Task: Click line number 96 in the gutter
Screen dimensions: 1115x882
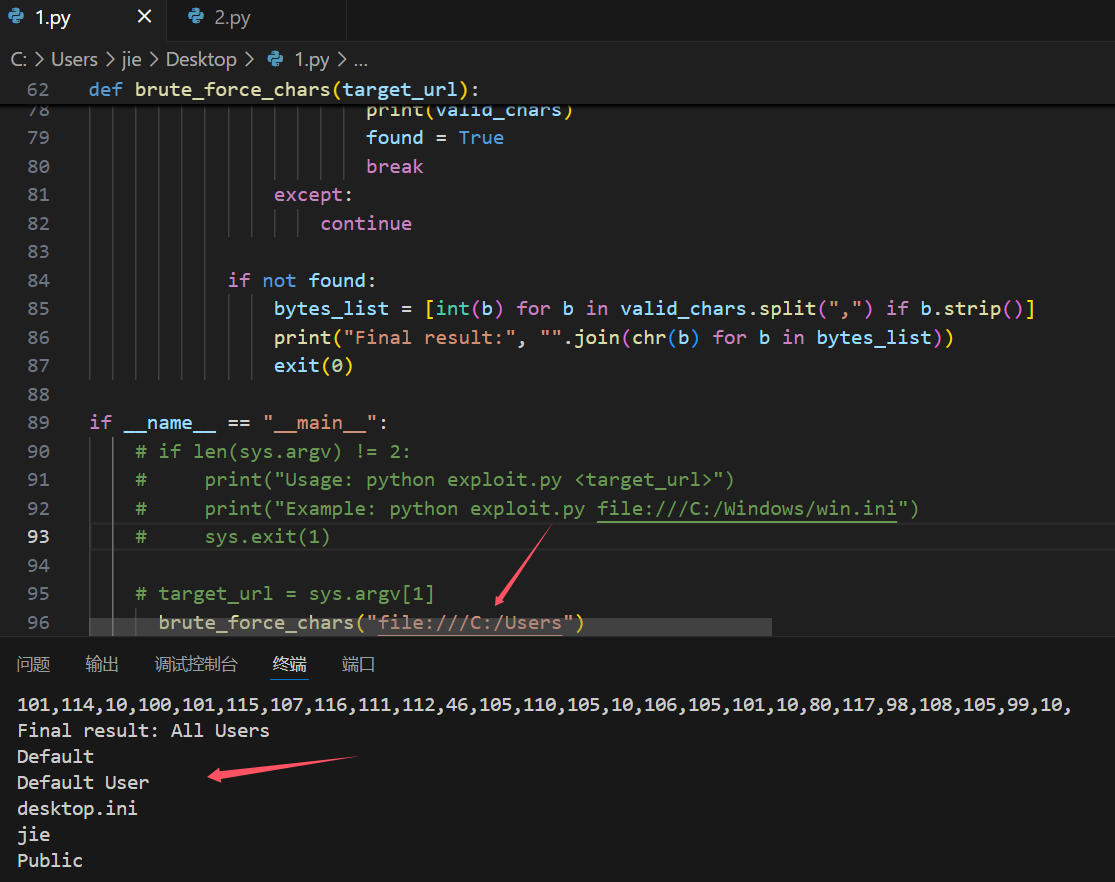Action: [x=38, y=623]
